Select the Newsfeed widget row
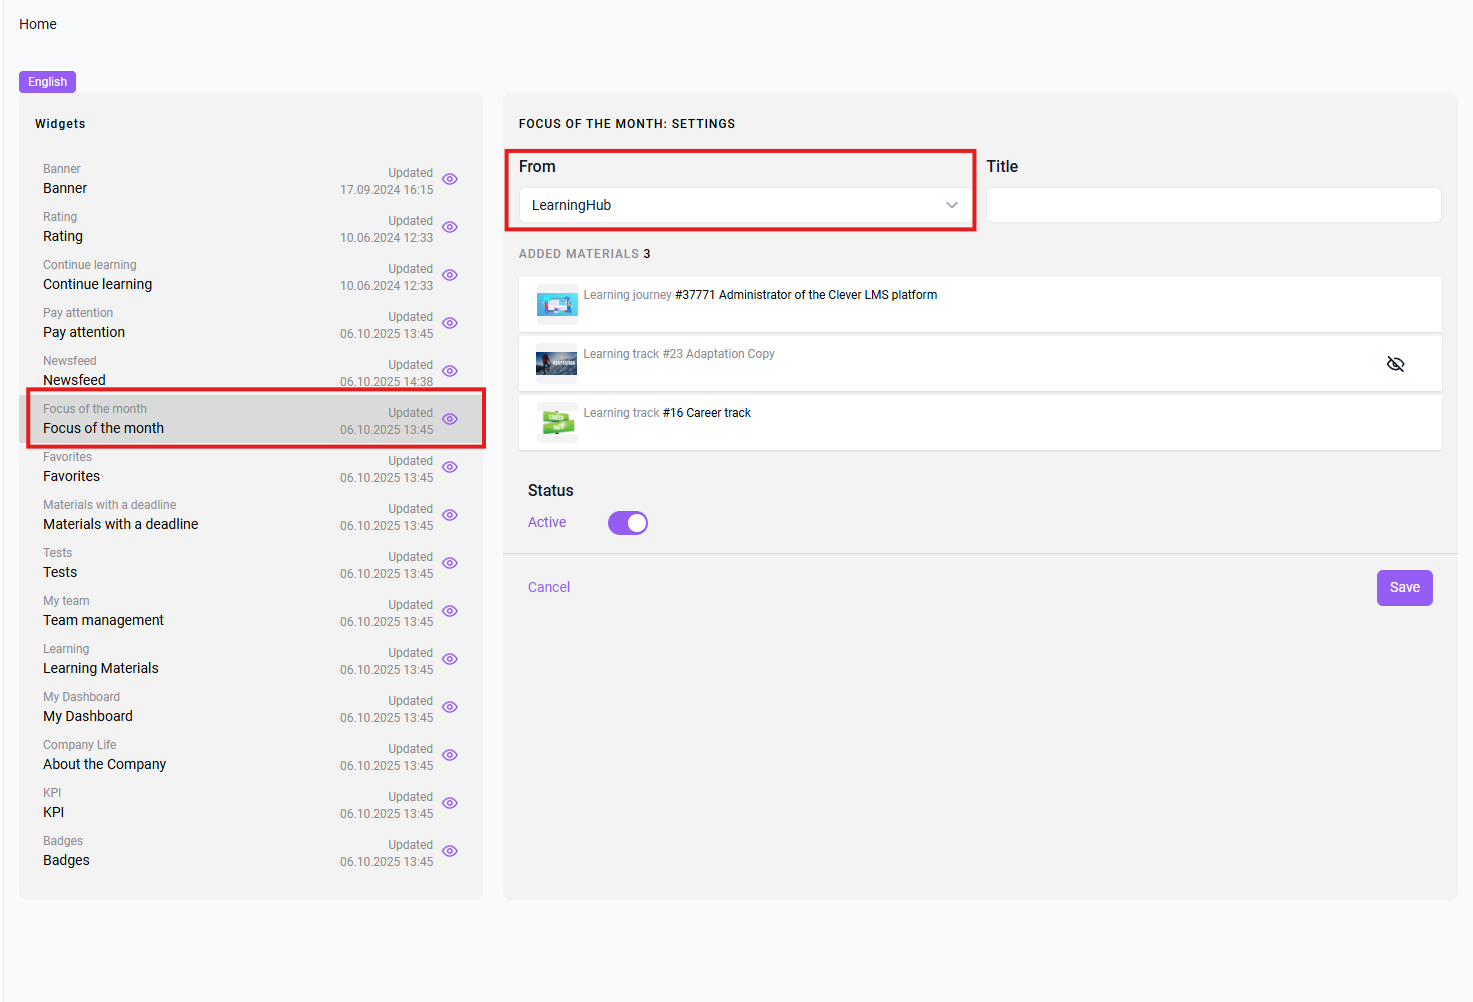This screenshot has height=1002, width=1473. coord(251,371)
